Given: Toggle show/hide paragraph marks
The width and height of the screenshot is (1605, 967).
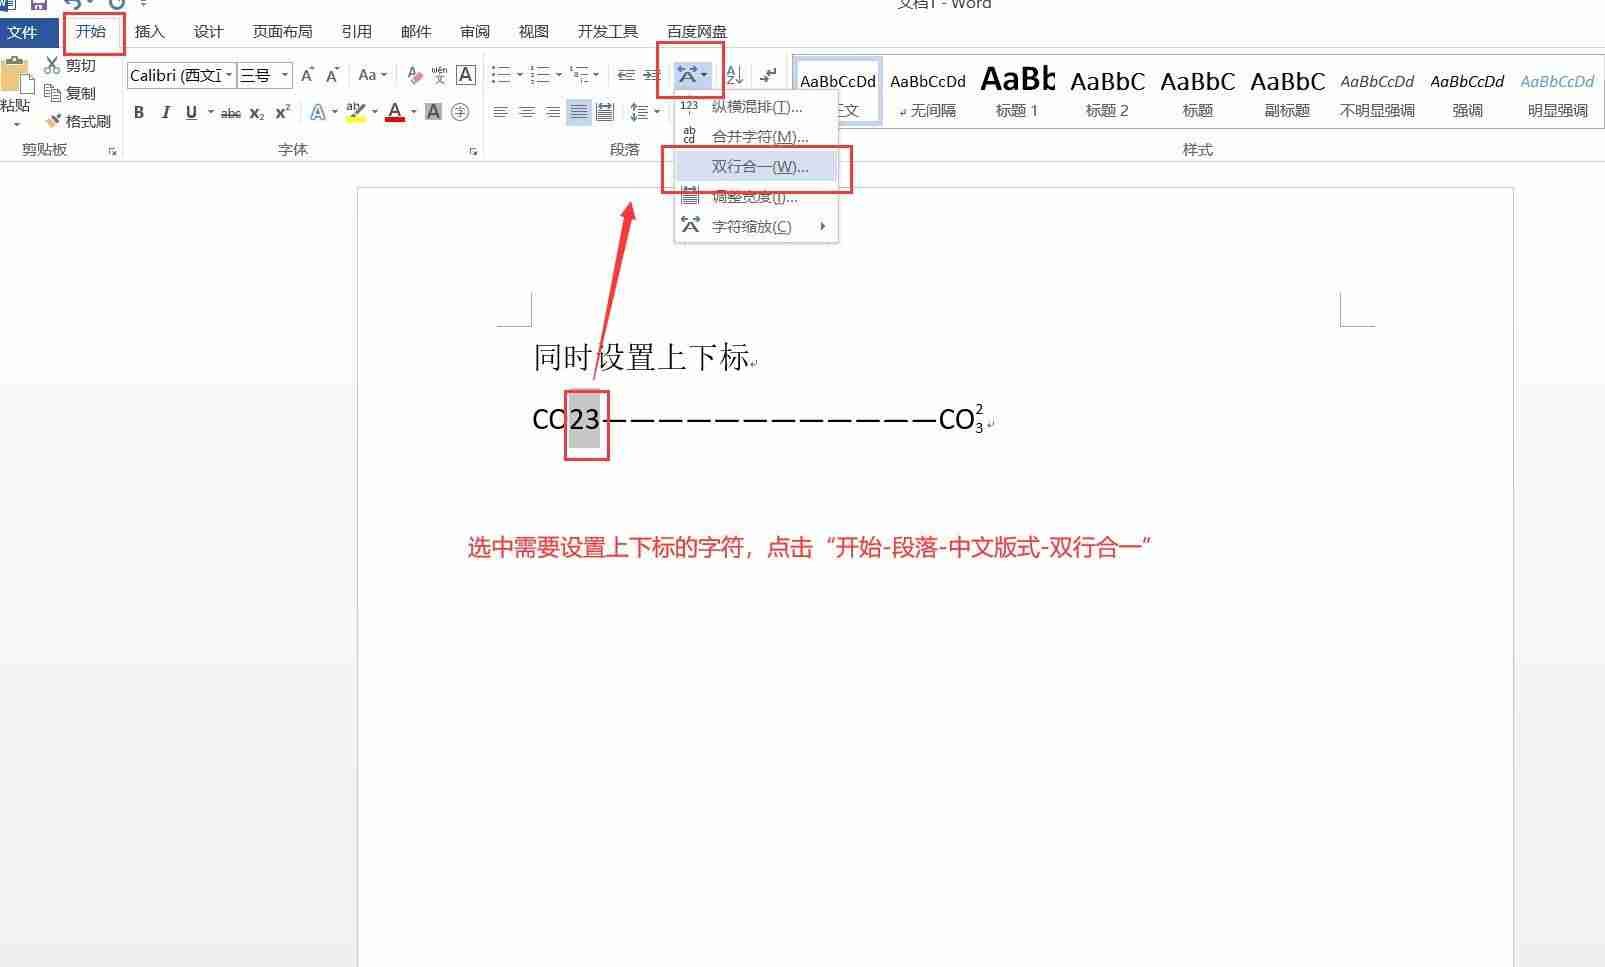Looking at the screenshot, I should (x=768, y=75).
